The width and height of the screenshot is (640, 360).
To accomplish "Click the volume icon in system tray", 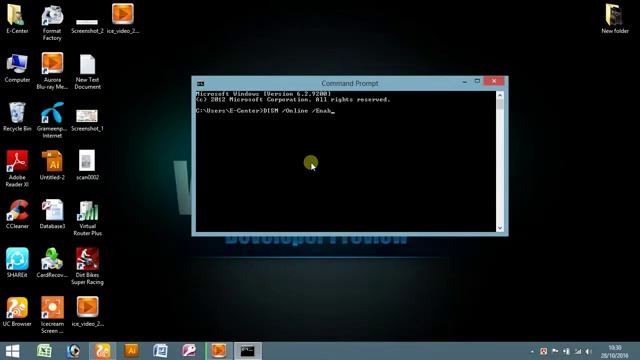I will 589,351.
